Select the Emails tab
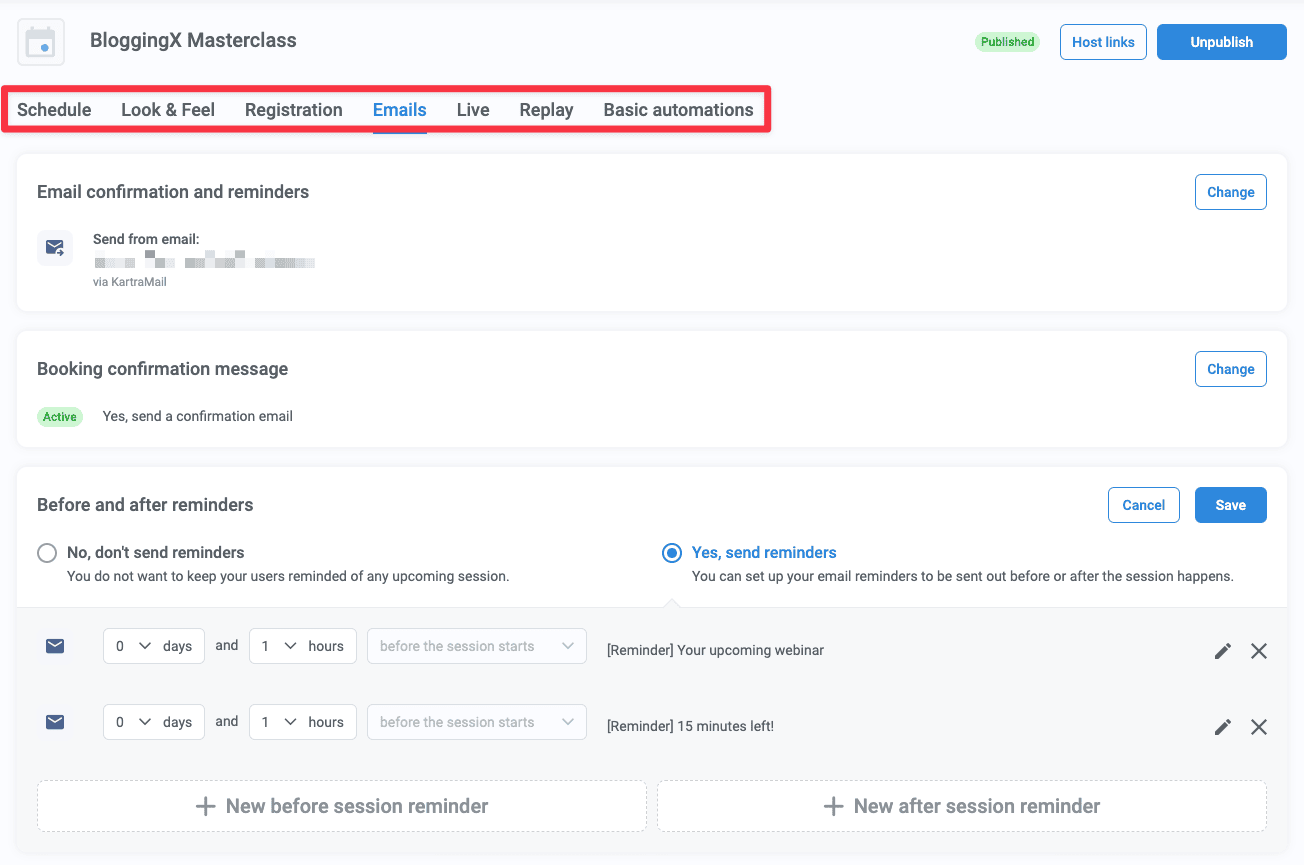The image size is (1304, 865). click(x=400, y=110)
